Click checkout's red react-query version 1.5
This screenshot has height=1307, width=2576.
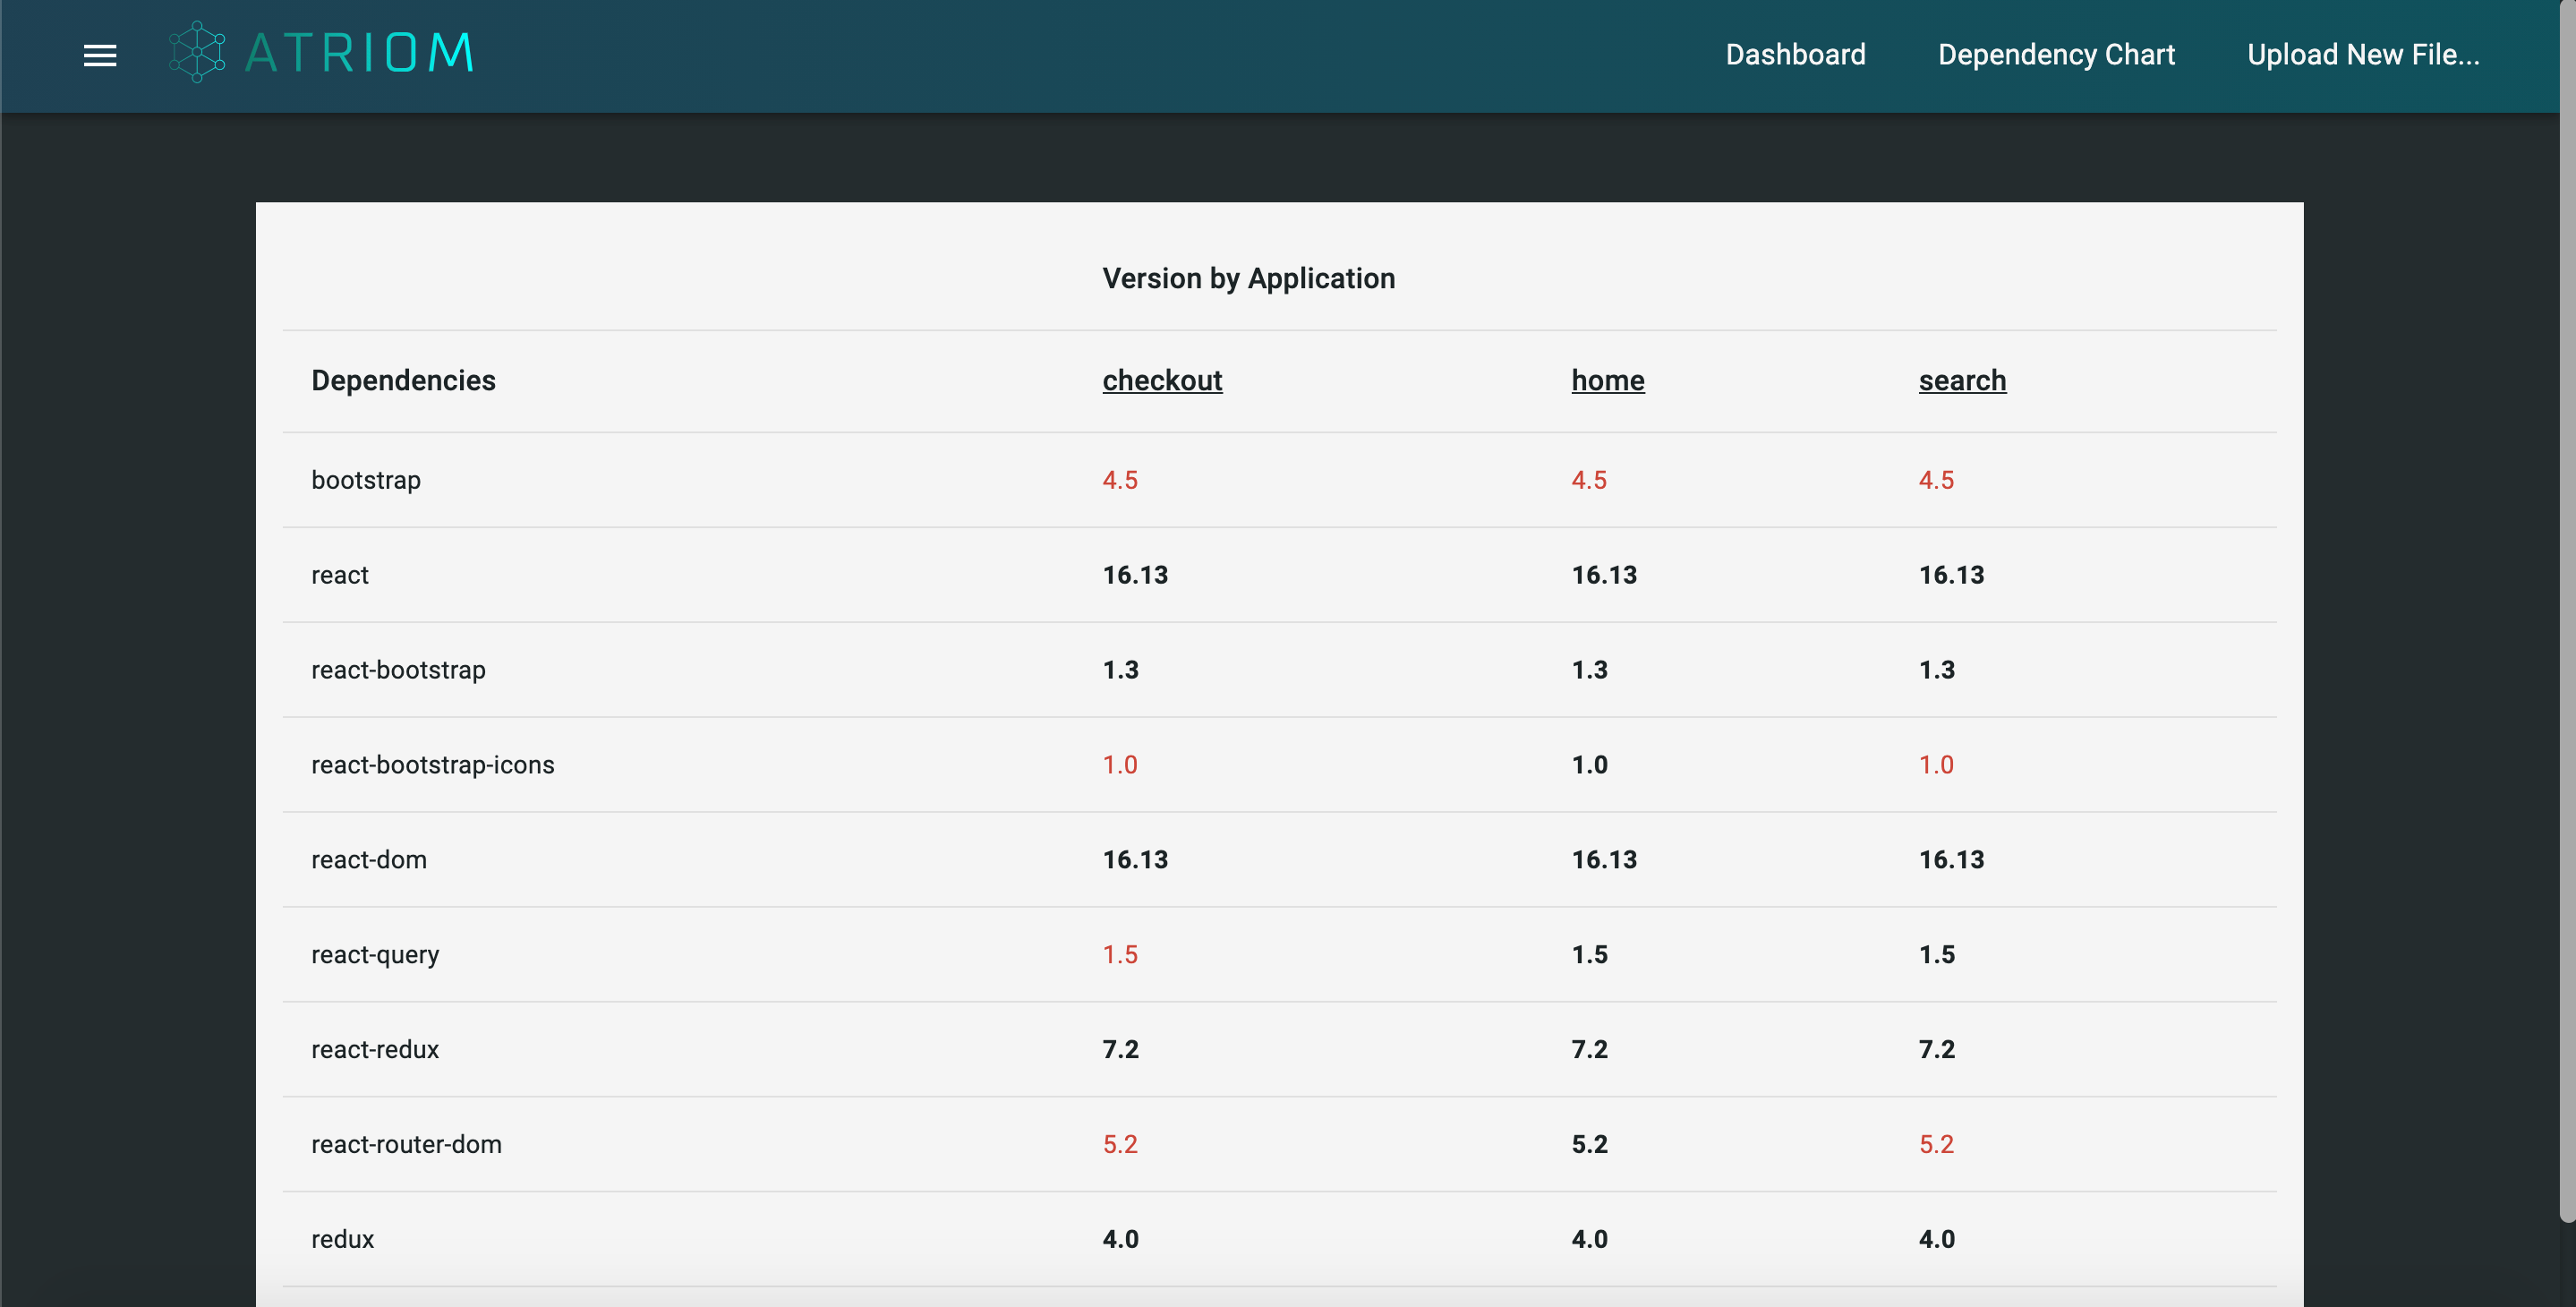pyautogui.click(x=1120, y=955)
